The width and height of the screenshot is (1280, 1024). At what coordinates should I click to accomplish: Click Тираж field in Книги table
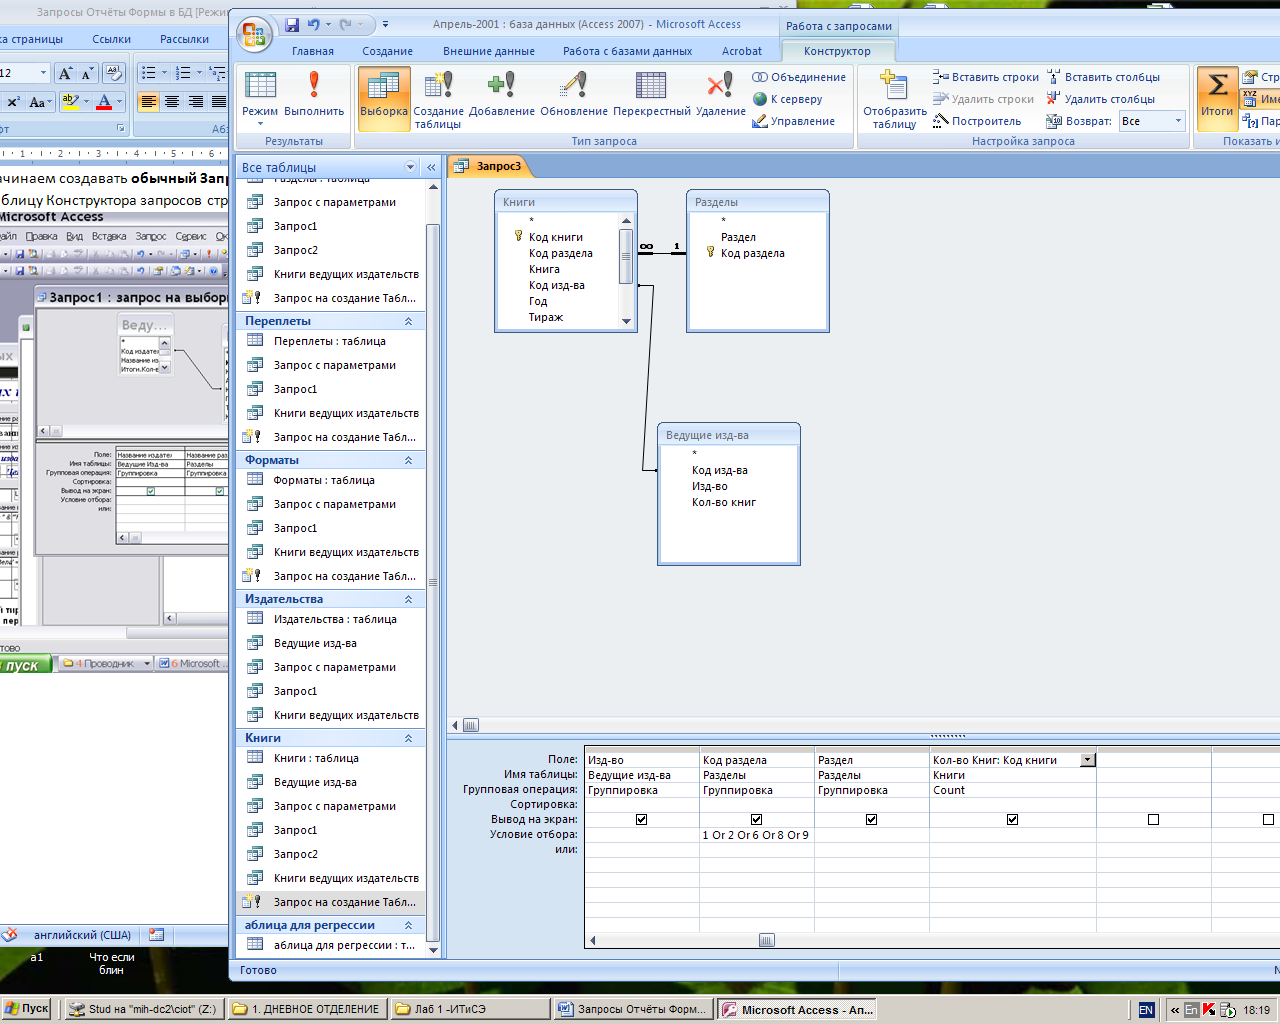click(546, 317)
